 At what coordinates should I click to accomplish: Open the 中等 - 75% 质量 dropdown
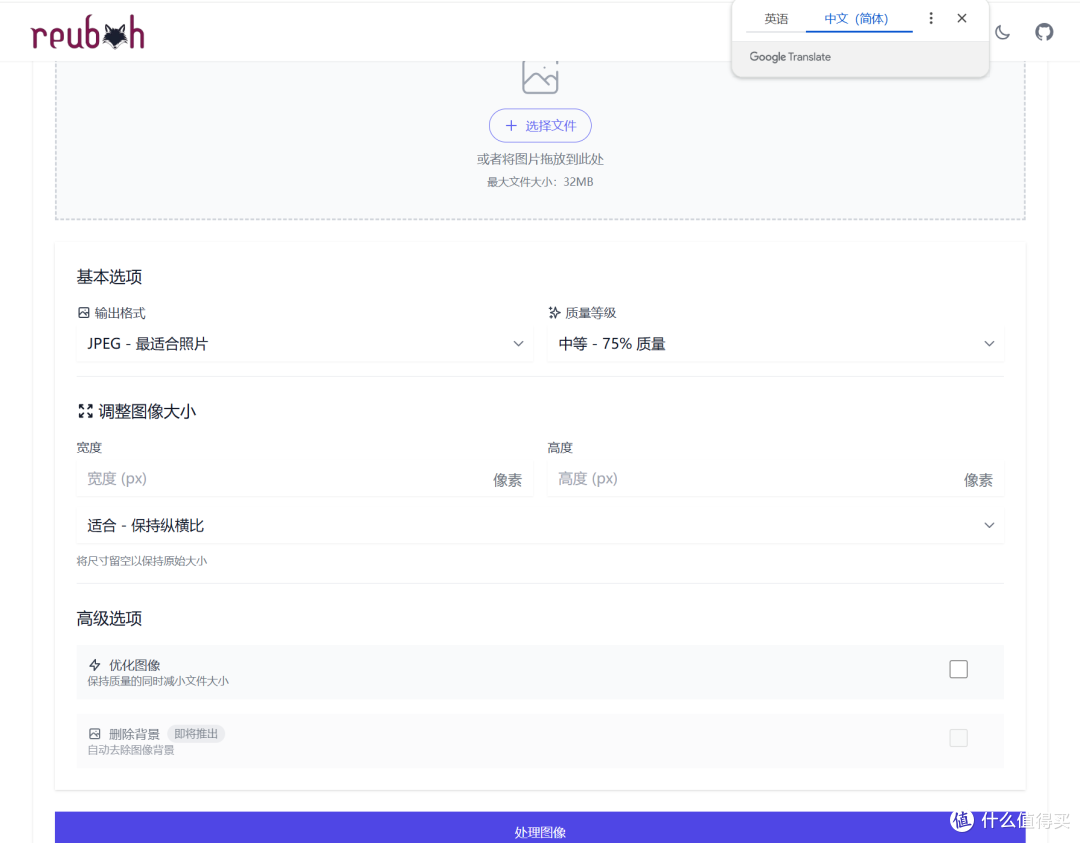pyautogui.click(x=776, y=344)
